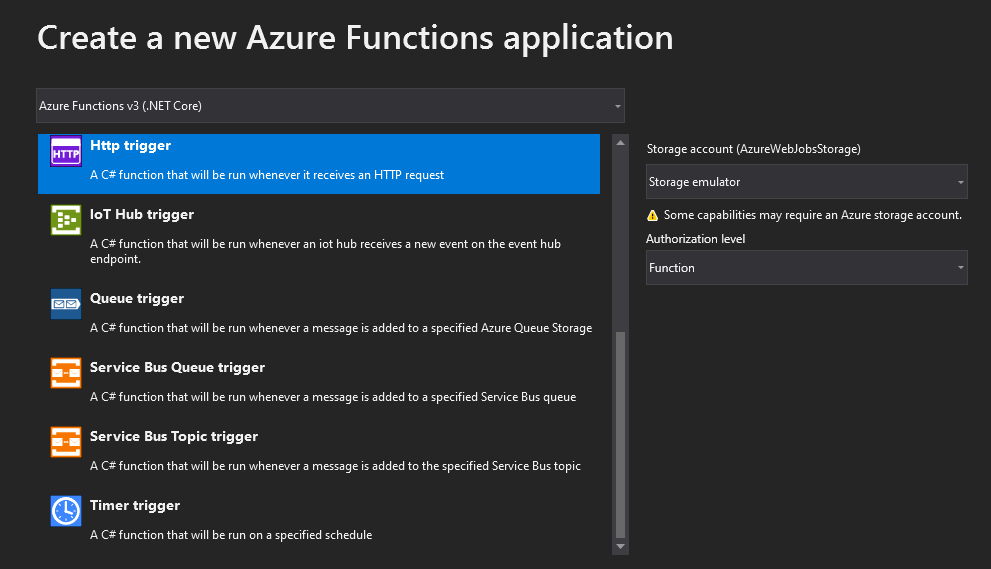Select the "IoT Hub trigger" template title
The width and height of the screenshot is (991, 569).
[142, 214]
